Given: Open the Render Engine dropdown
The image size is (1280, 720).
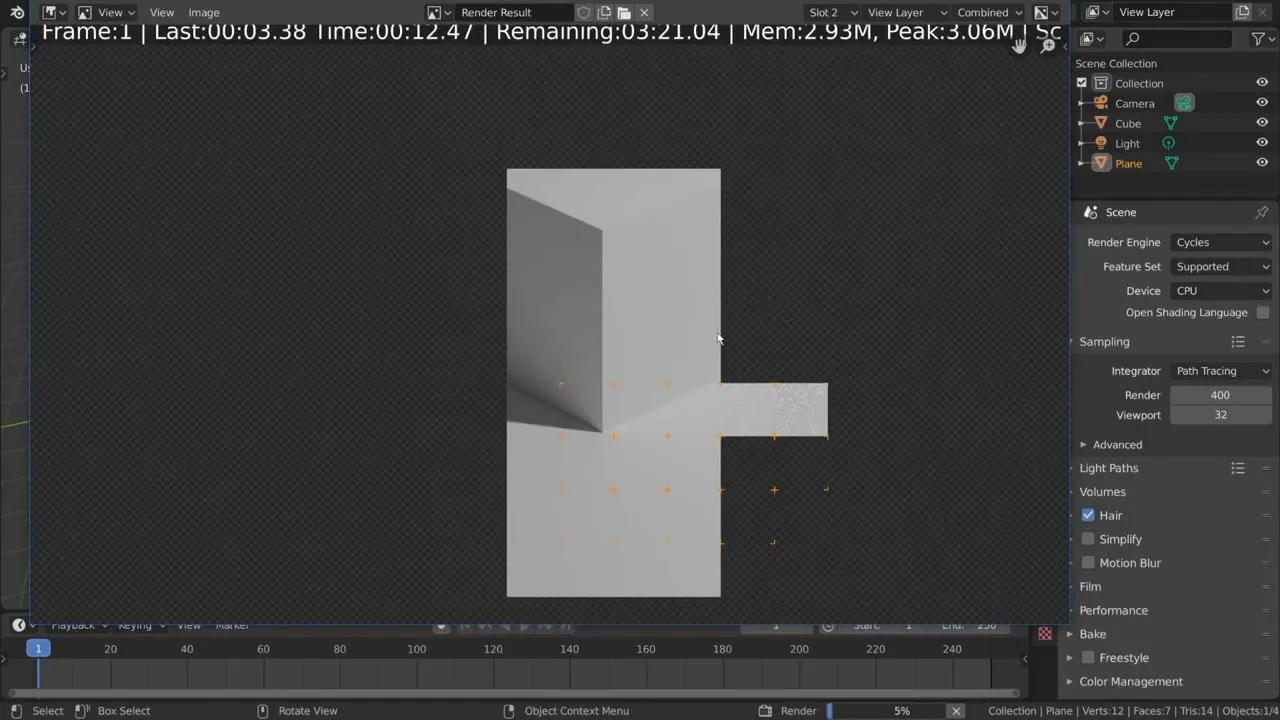Looking at the screenshot, I should (1221, 242).
